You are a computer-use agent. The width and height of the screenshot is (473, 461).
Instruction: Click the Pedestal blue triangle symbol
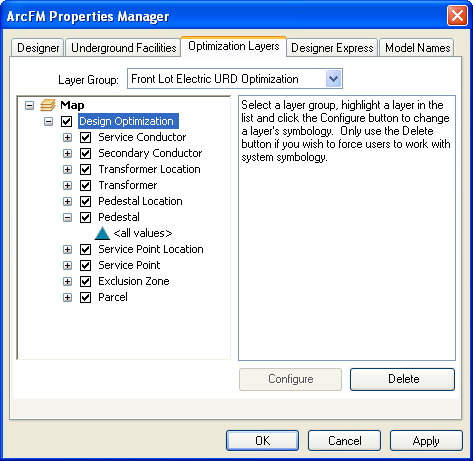[102, 233]
